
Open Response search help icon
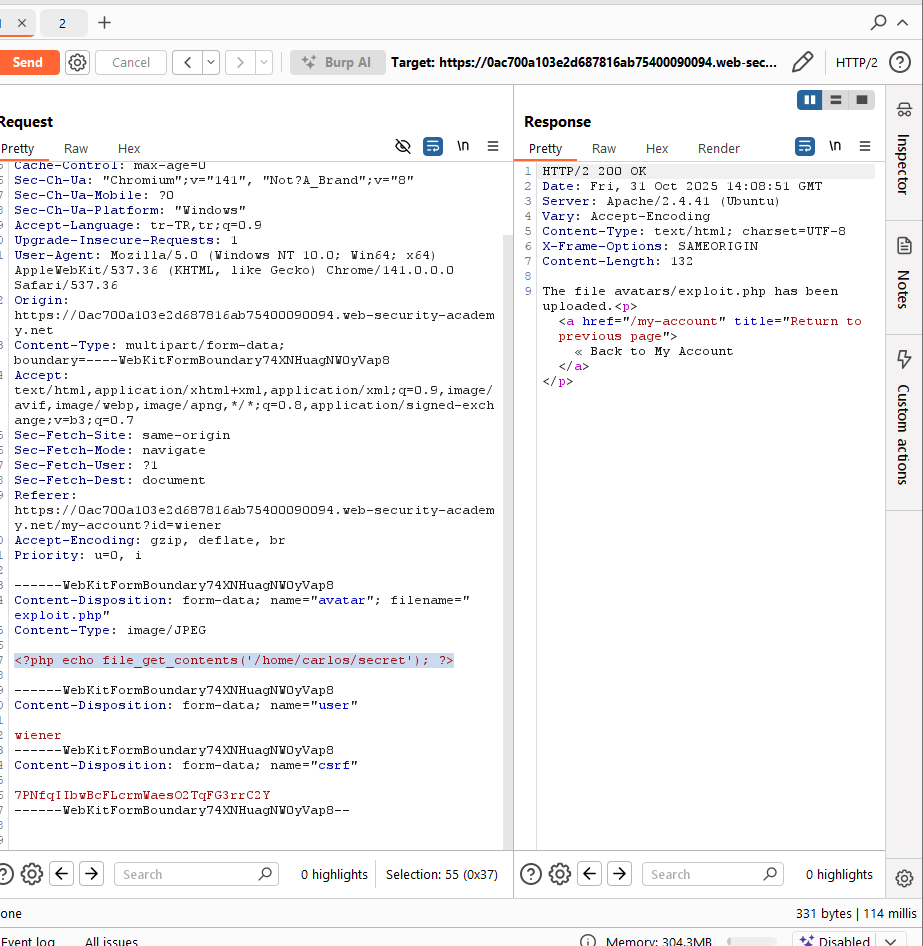click(531, 874)
